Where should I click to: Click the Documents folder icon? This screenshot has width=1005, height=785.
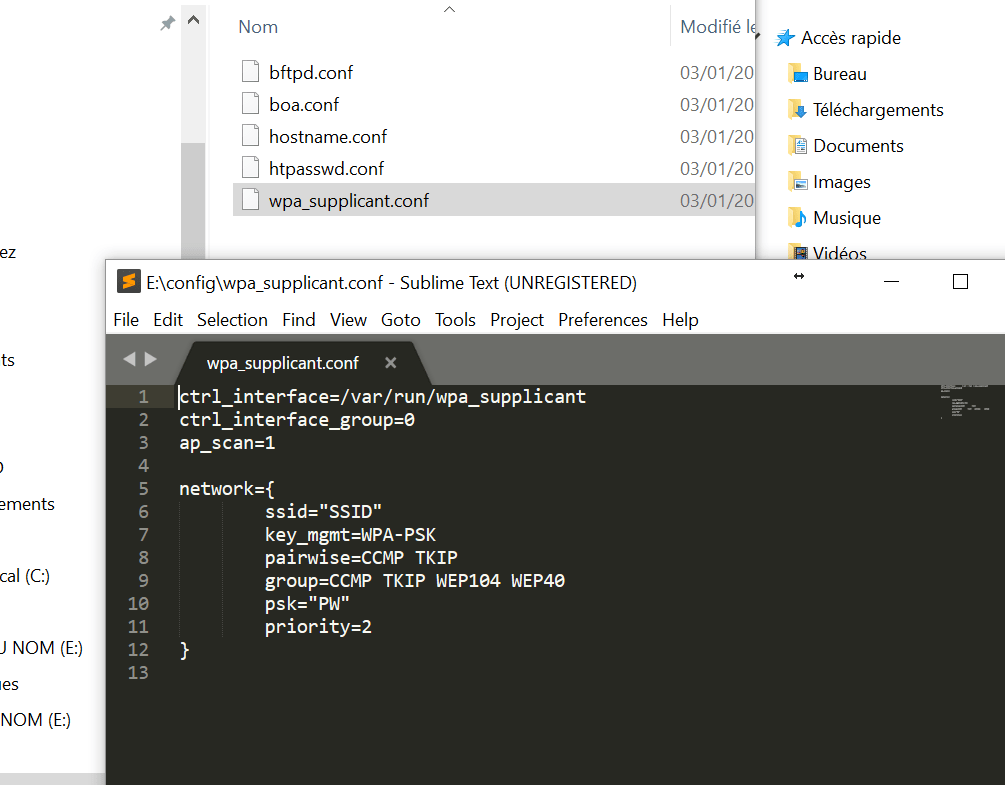(797, 145)
